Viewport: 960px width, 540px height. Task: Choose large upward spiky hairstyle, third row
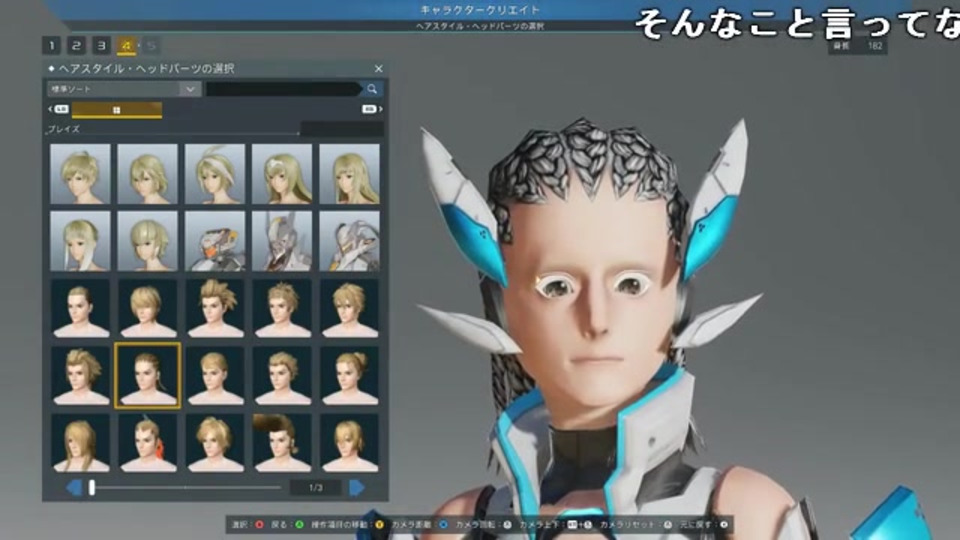coord(215,309)
